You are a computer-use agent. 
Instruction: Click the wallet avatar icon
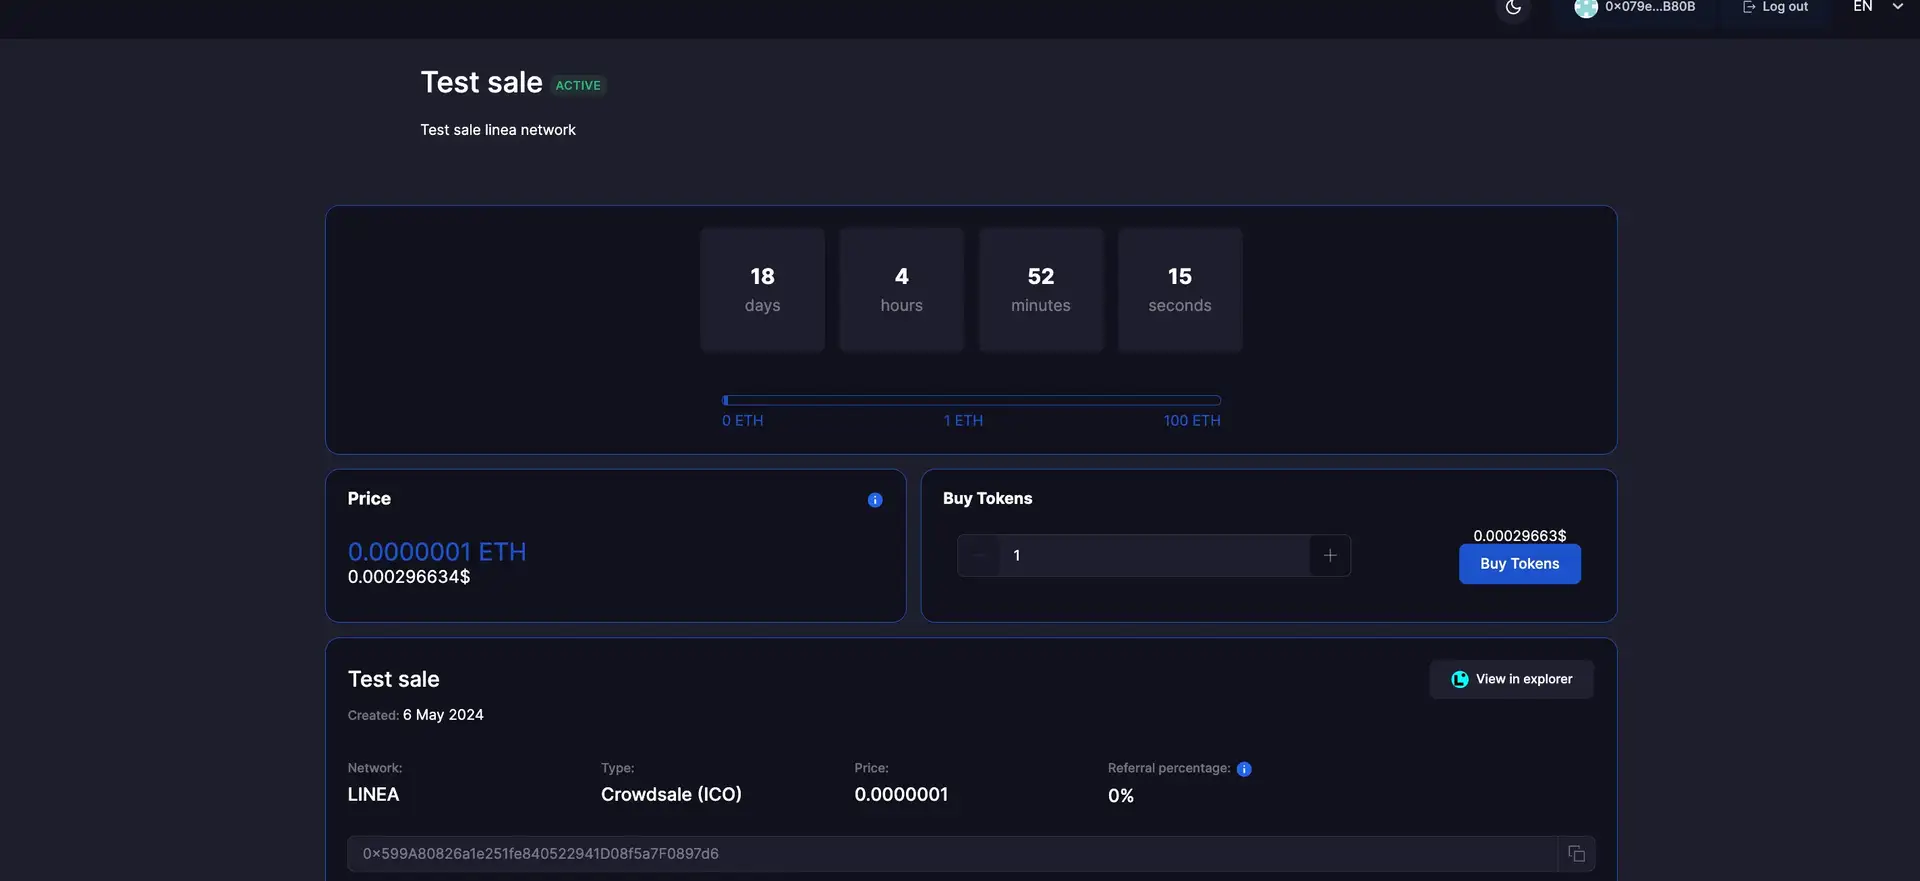click(x=1585, y=8)
